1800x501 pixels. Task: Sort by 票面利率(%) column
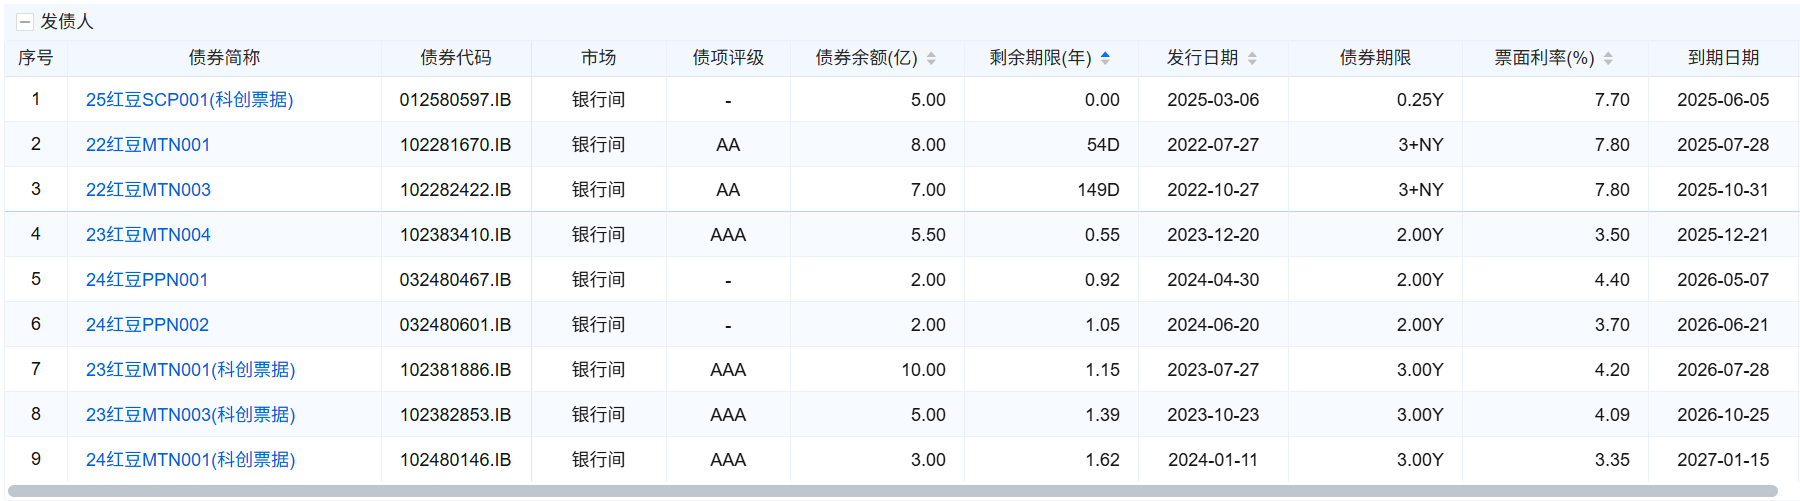tap(1608, 58)
